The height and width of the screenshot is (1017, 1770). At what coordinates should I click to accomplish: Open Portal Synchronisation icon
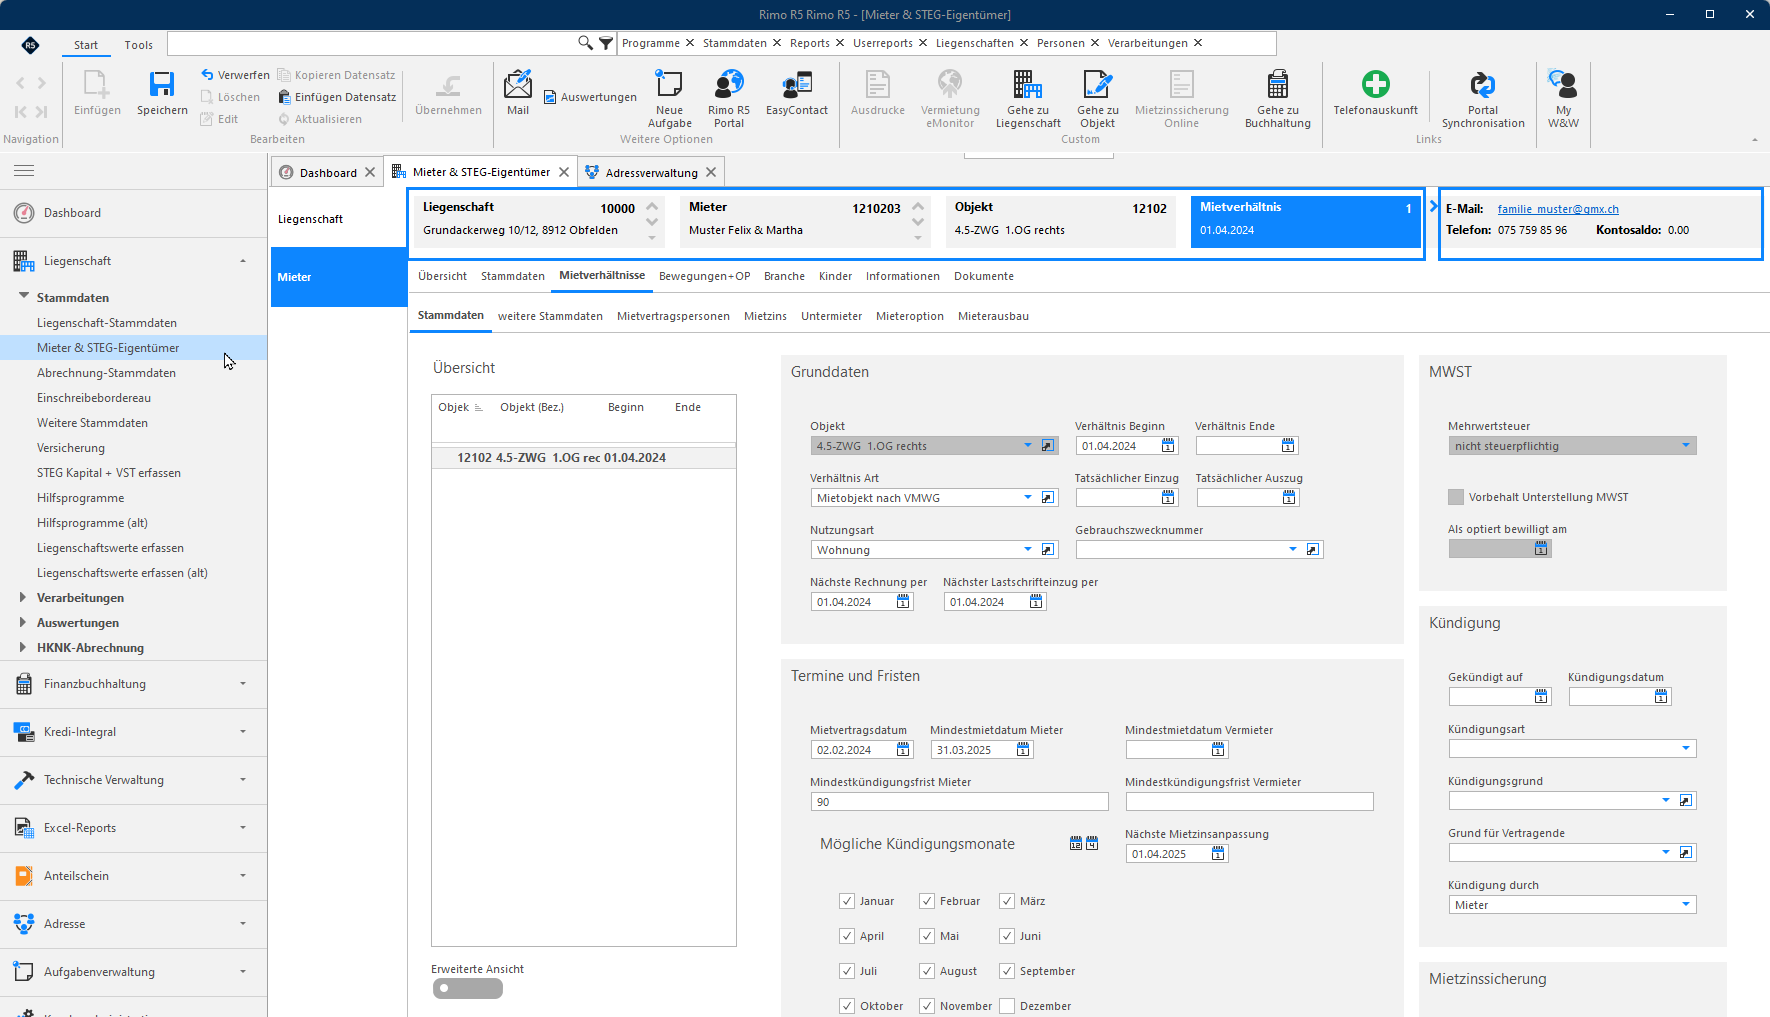(1483, 84)
